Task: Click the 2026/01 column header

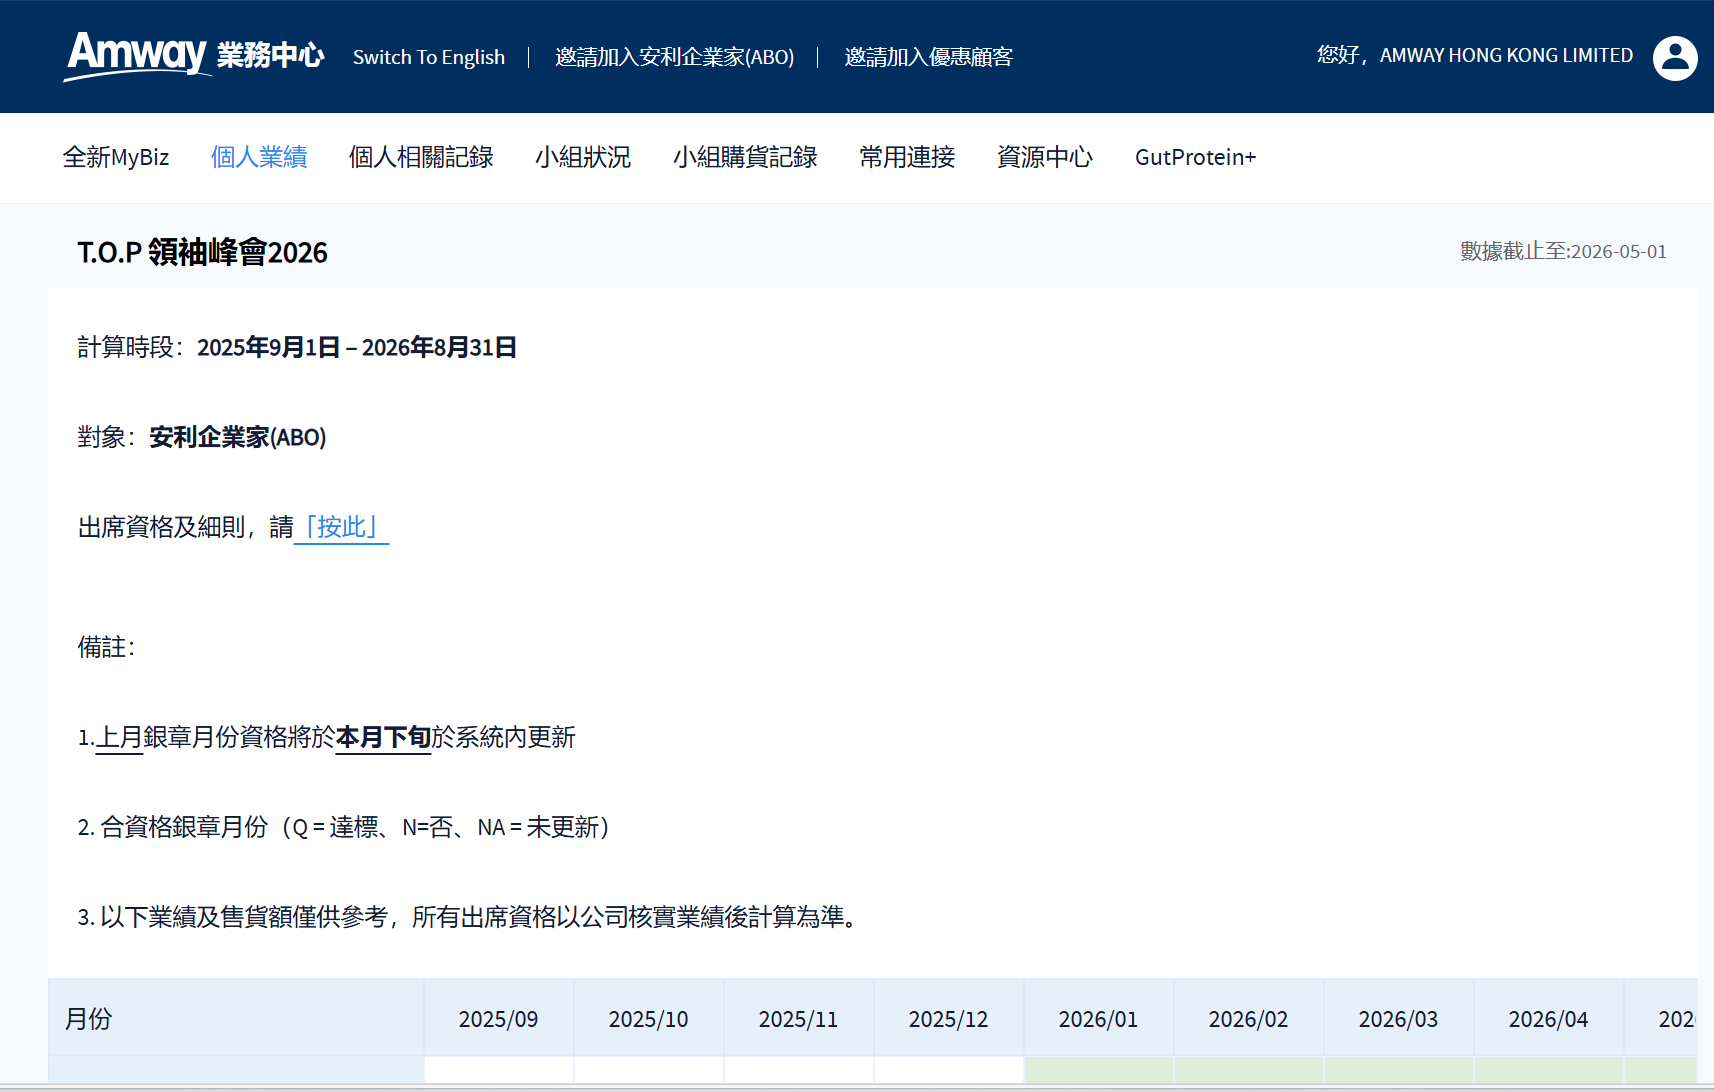Action: point(1099,1018)
